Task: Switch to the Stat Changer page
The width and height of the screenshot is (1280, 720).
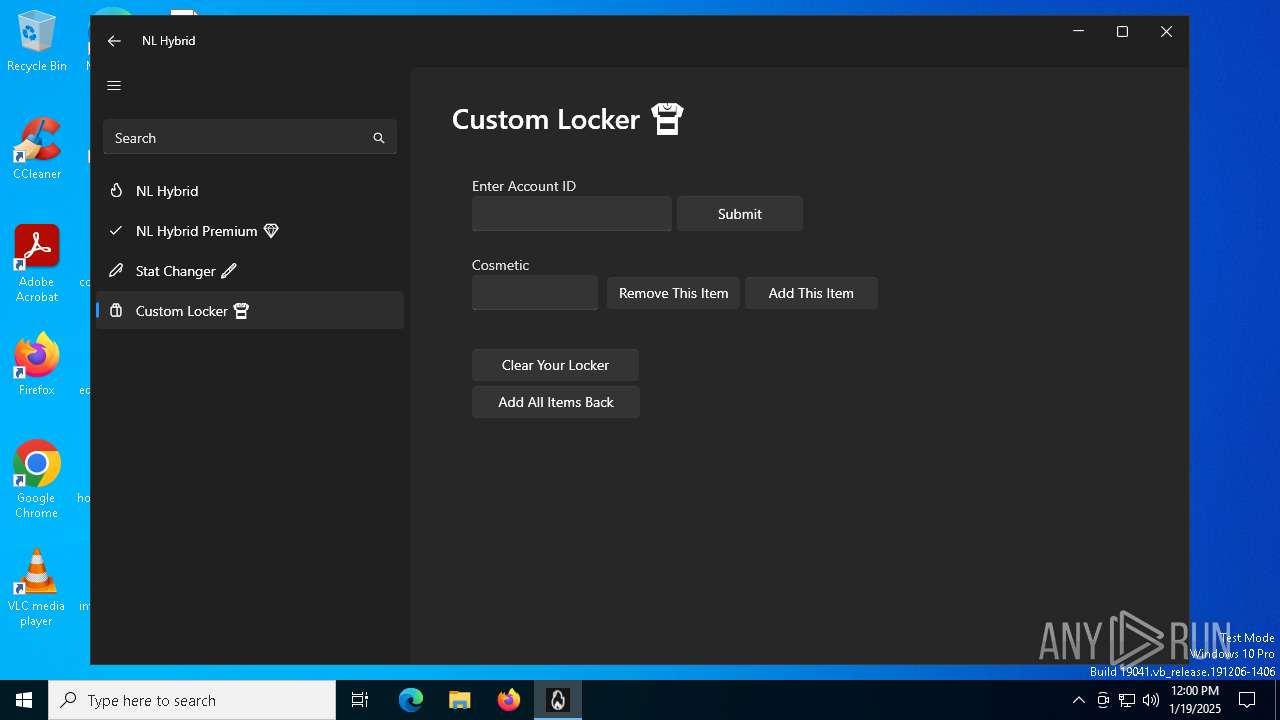Action: (x=250, y=271)
